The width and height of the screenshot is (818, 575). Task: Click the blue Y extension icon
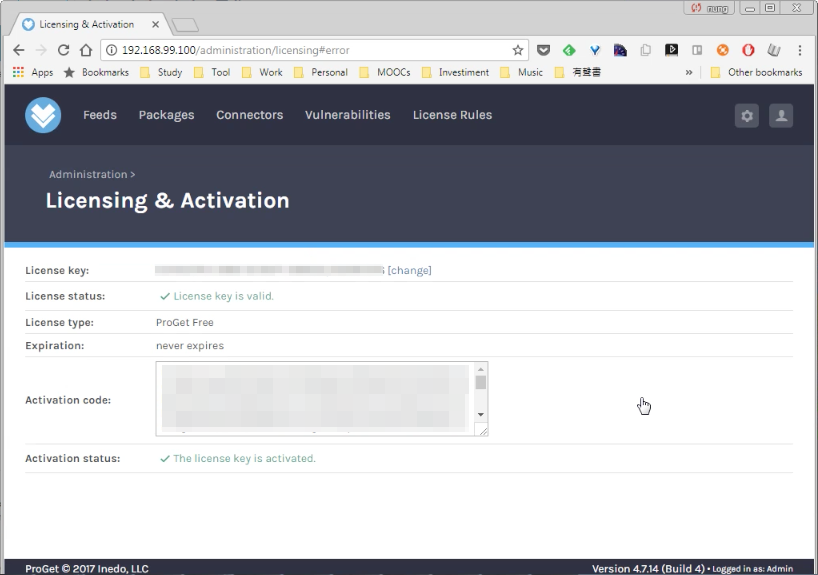(595, 50)
